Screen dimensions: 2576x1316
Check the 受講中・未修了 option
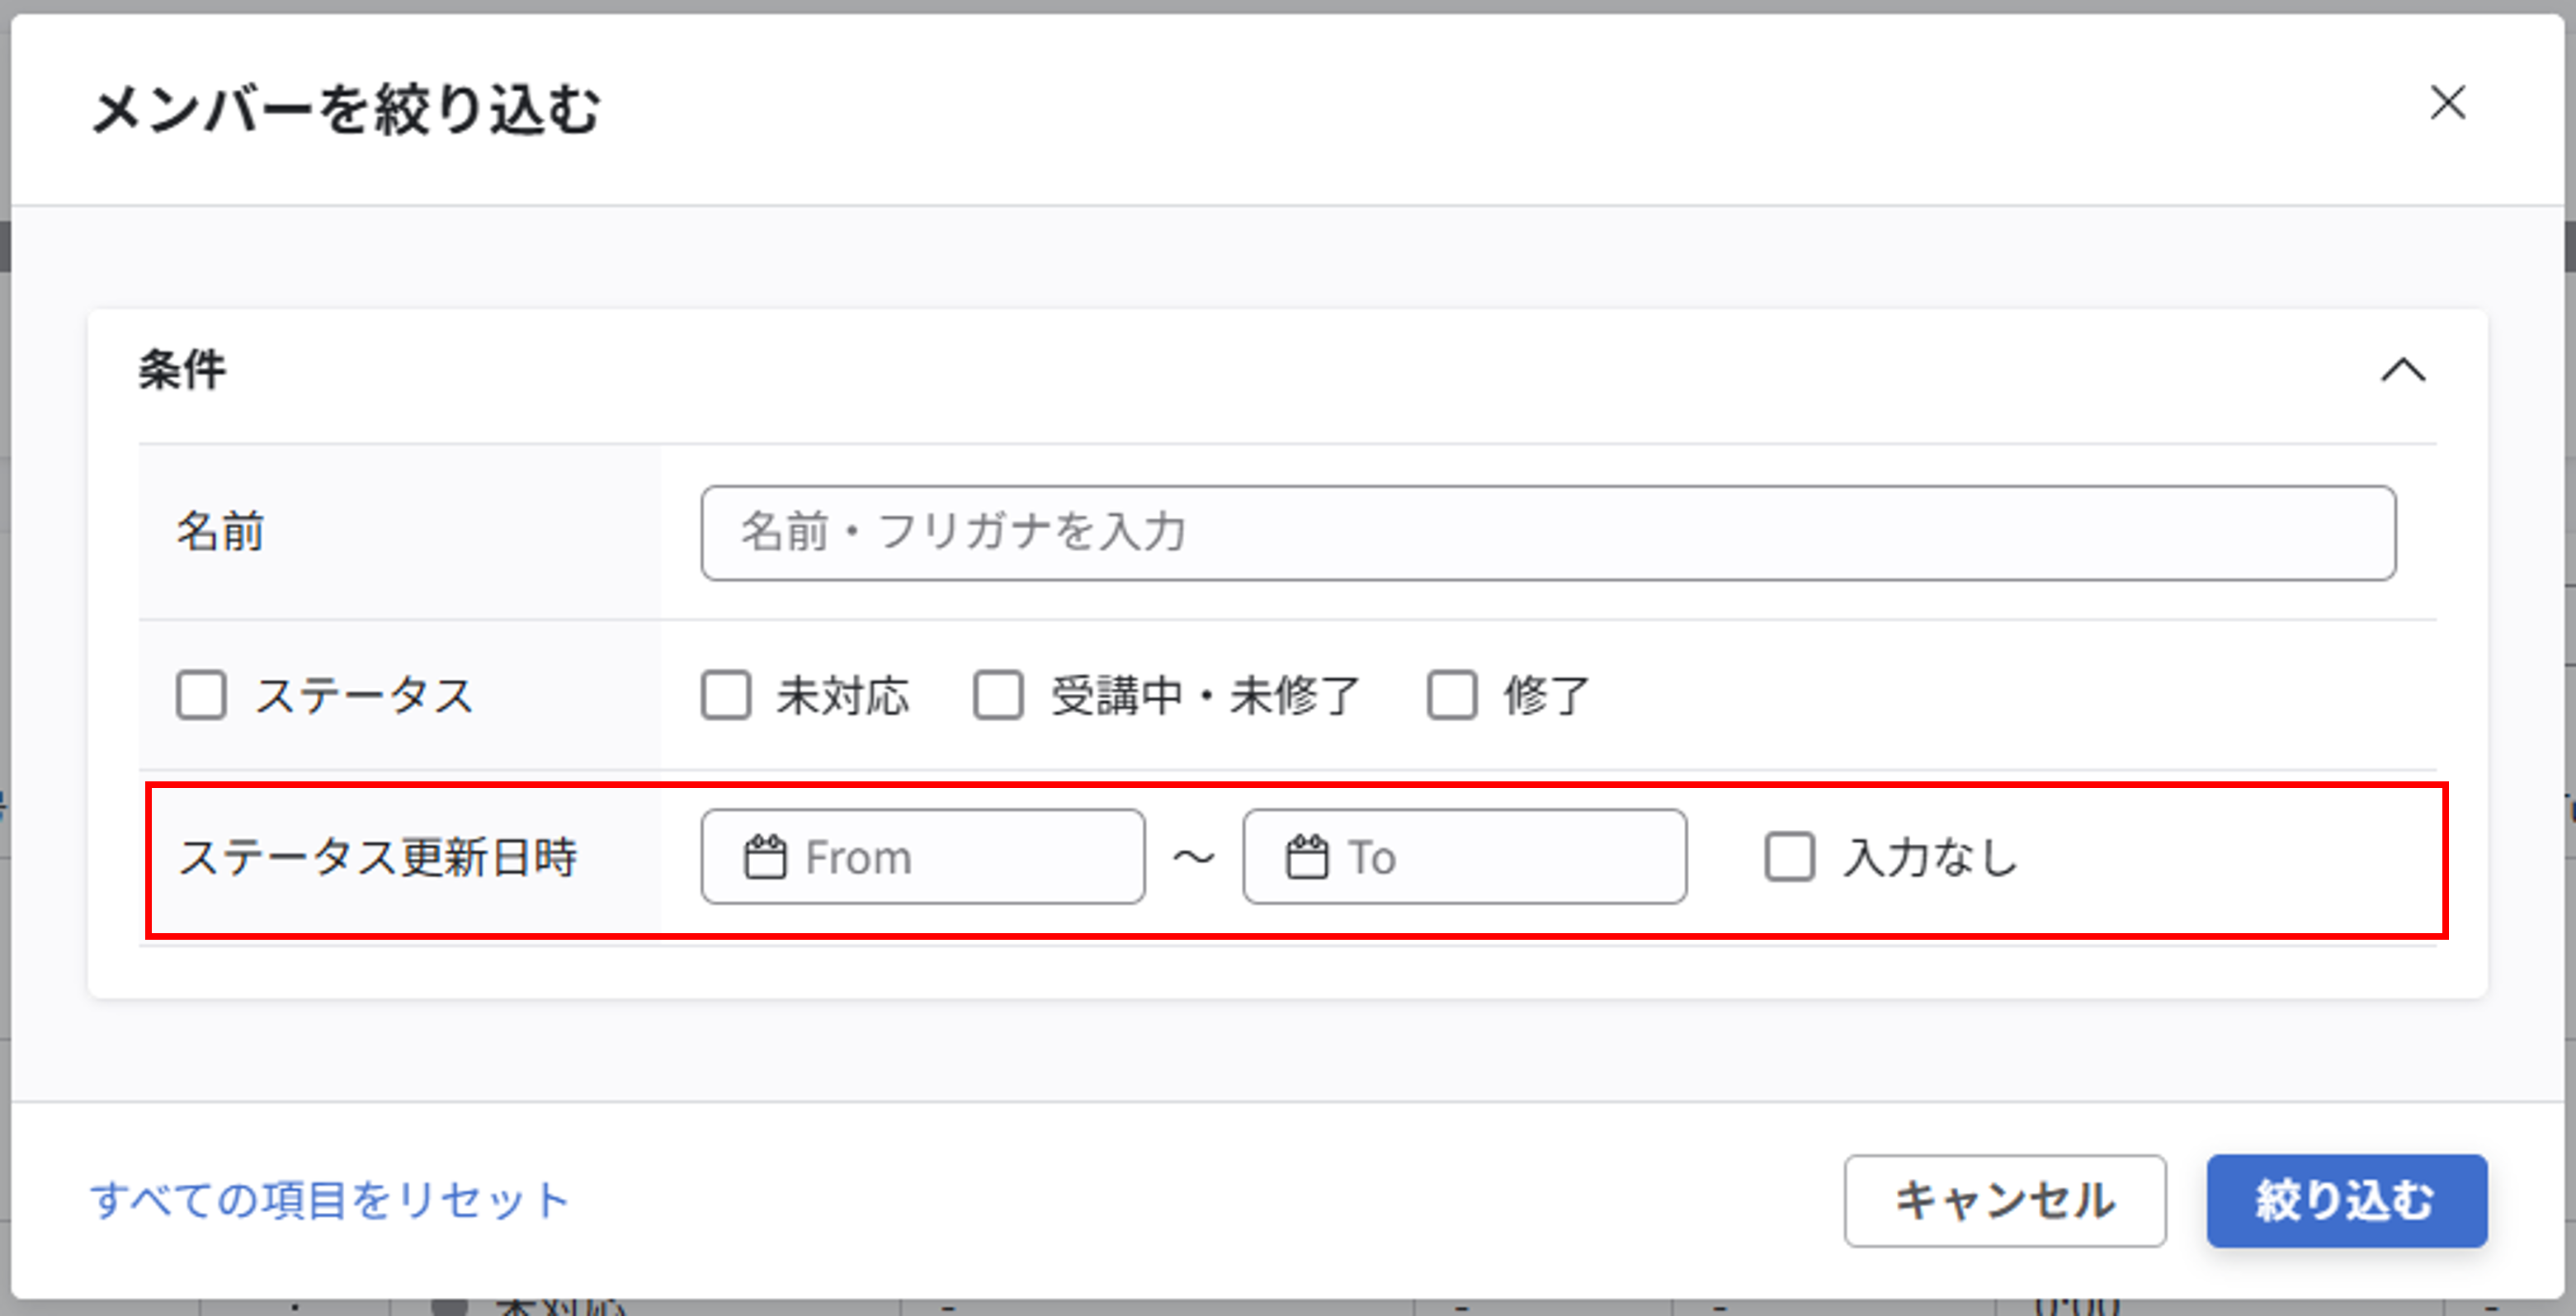click(x=995, y=697)
